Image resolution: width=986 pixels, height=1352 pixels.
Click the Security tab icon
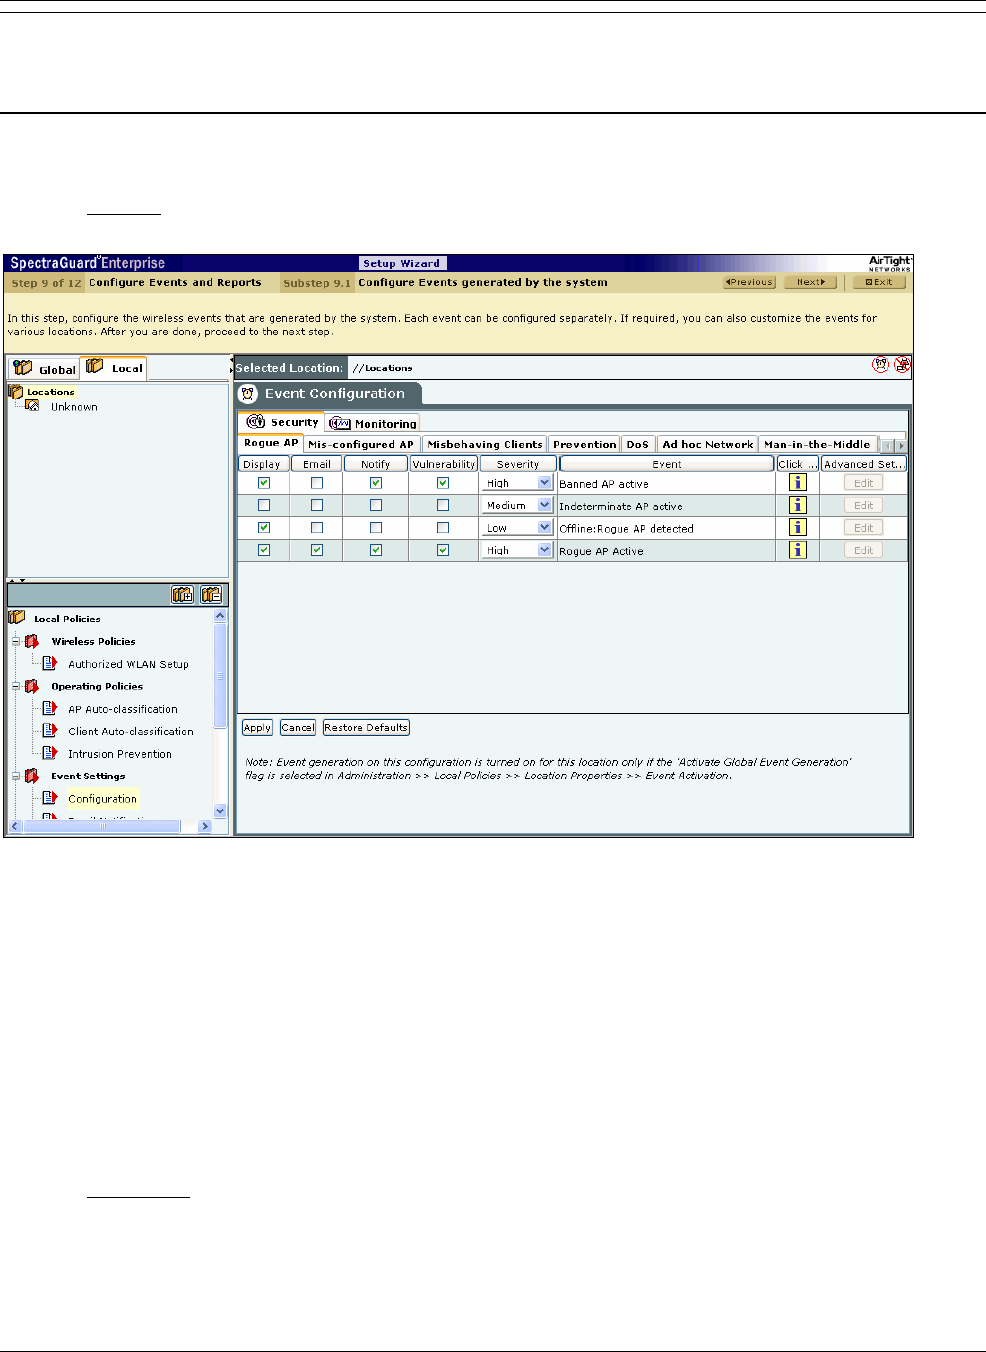pos(256,422)
